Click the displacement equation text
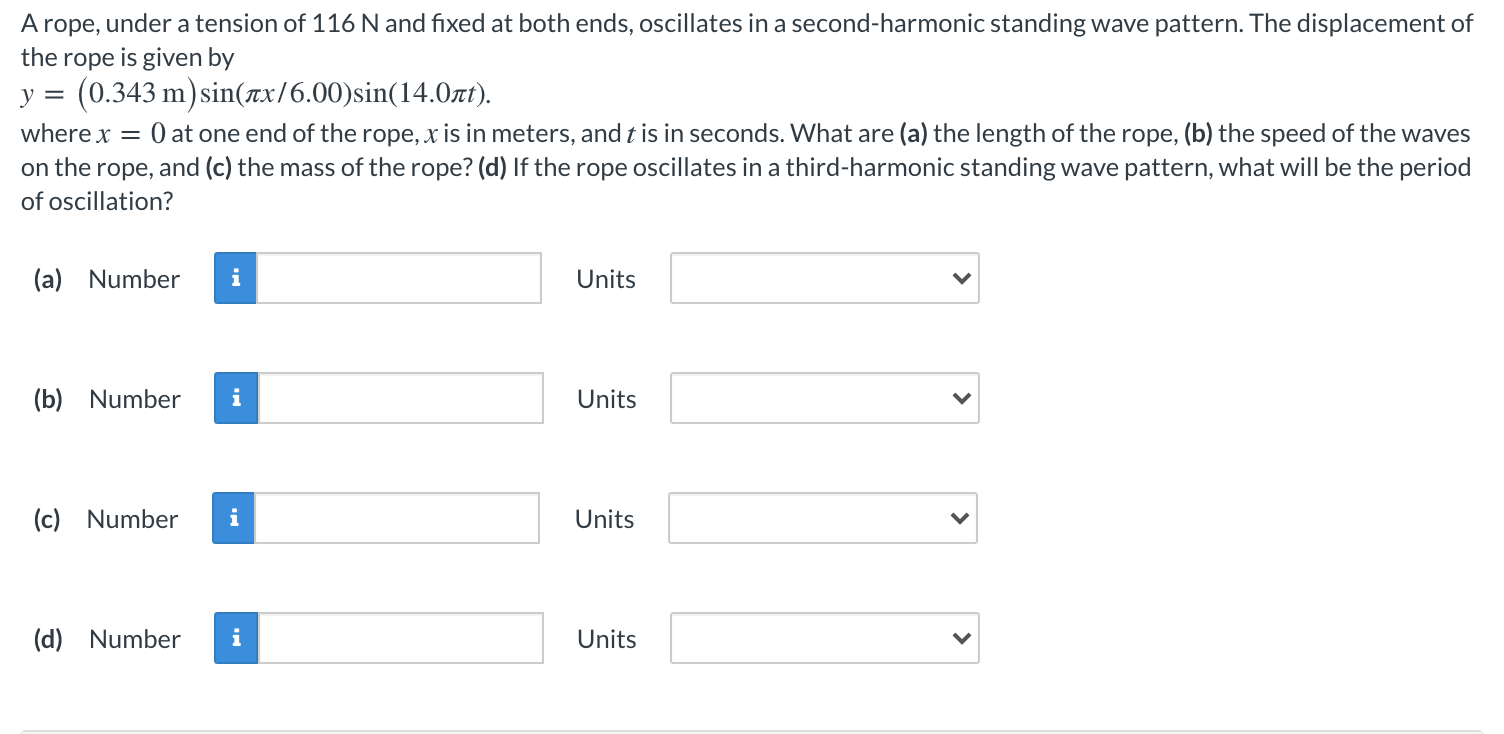Screen dimensions: 1504x734 point(256,94)
